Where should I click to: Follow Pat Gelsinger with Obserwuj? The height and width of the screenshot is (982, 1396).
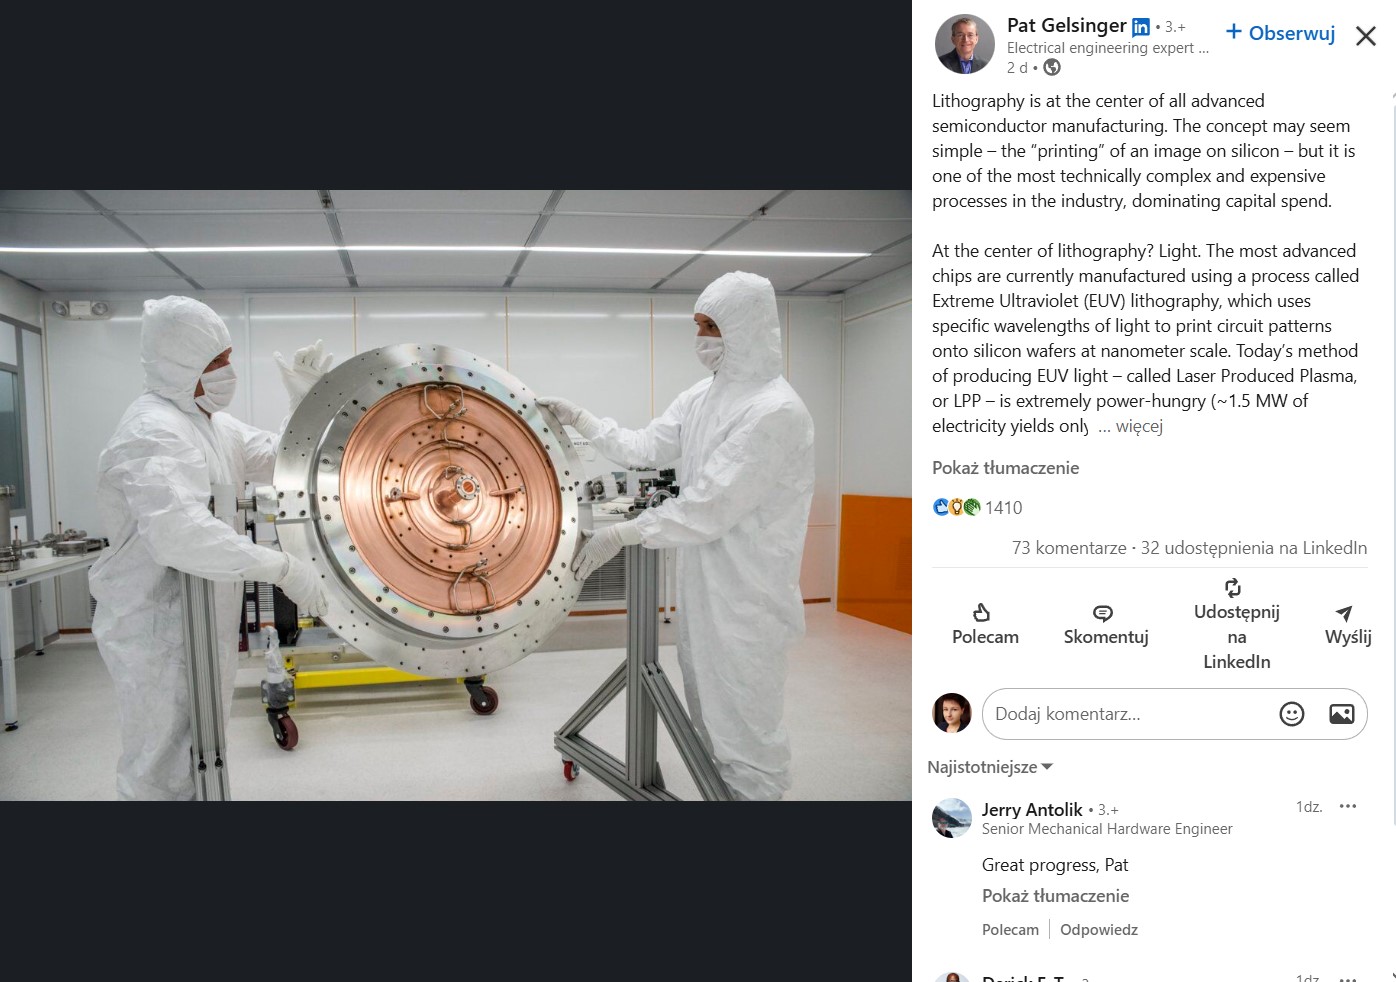(1280, 33)
